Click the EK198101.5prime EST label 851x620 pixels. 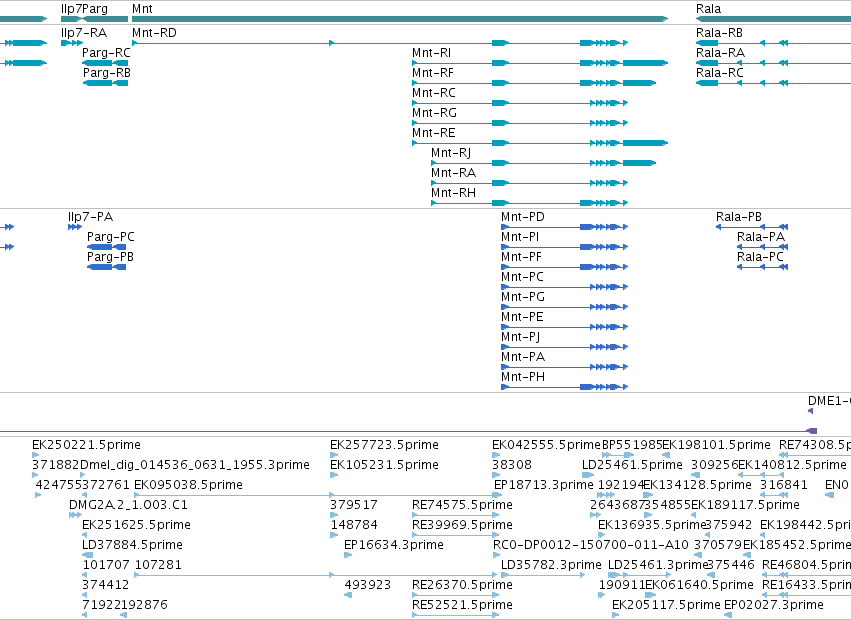click(x=716, y=445)
